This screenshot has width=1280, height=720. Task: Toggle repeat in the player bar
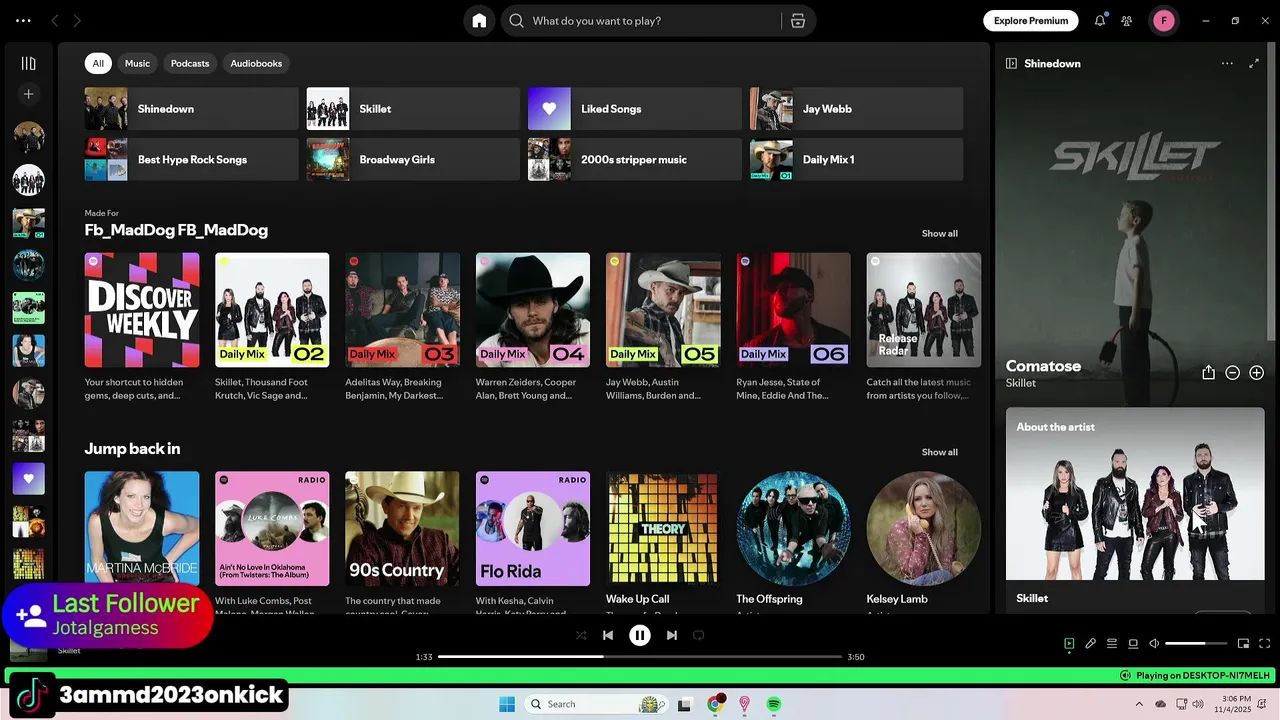[699, 635]
